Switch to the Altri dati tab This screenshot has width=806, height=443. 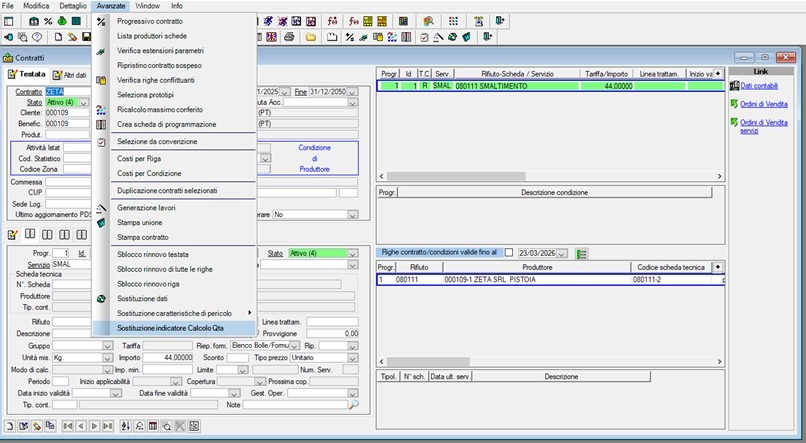[x=70, y=75]
